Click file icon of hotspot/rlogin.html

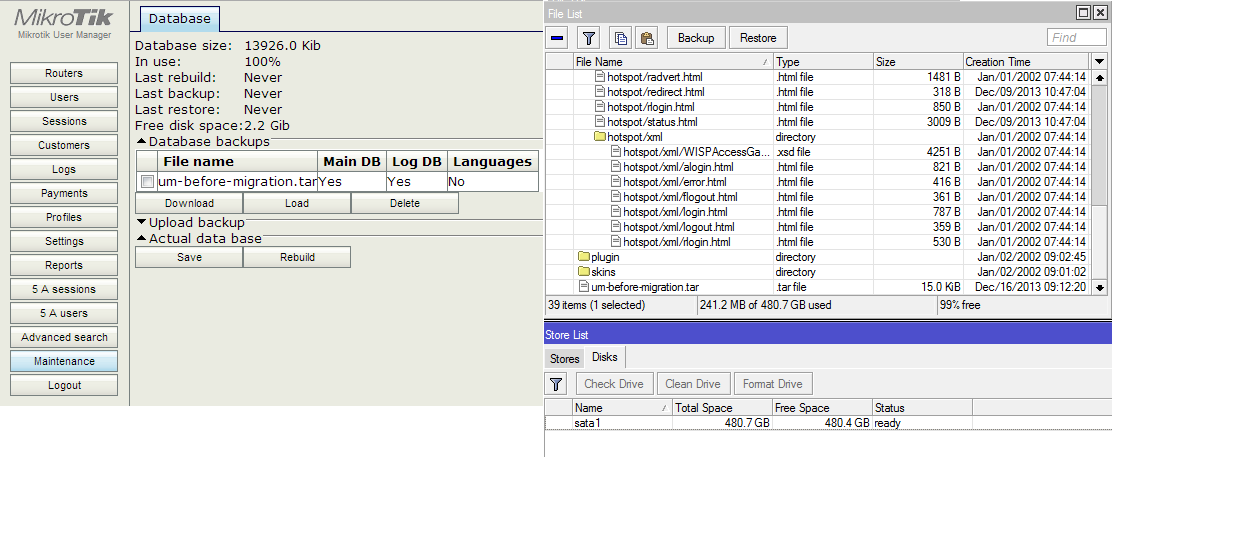pyautogui.click(x=600, y=107)
